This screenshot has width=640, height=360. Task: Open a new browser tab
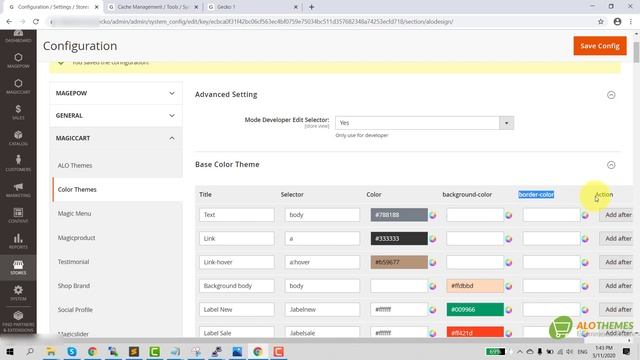pyautogui.click(x=311, y=7)
